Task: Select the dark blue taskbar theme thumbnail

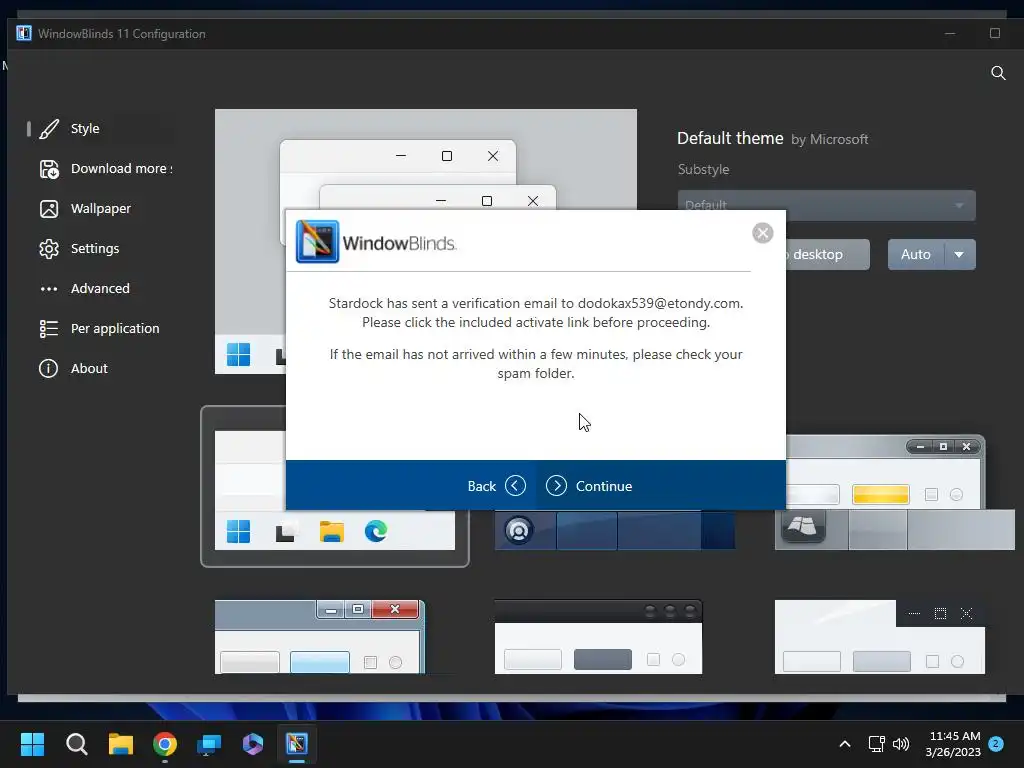Action: coord(615,530)
